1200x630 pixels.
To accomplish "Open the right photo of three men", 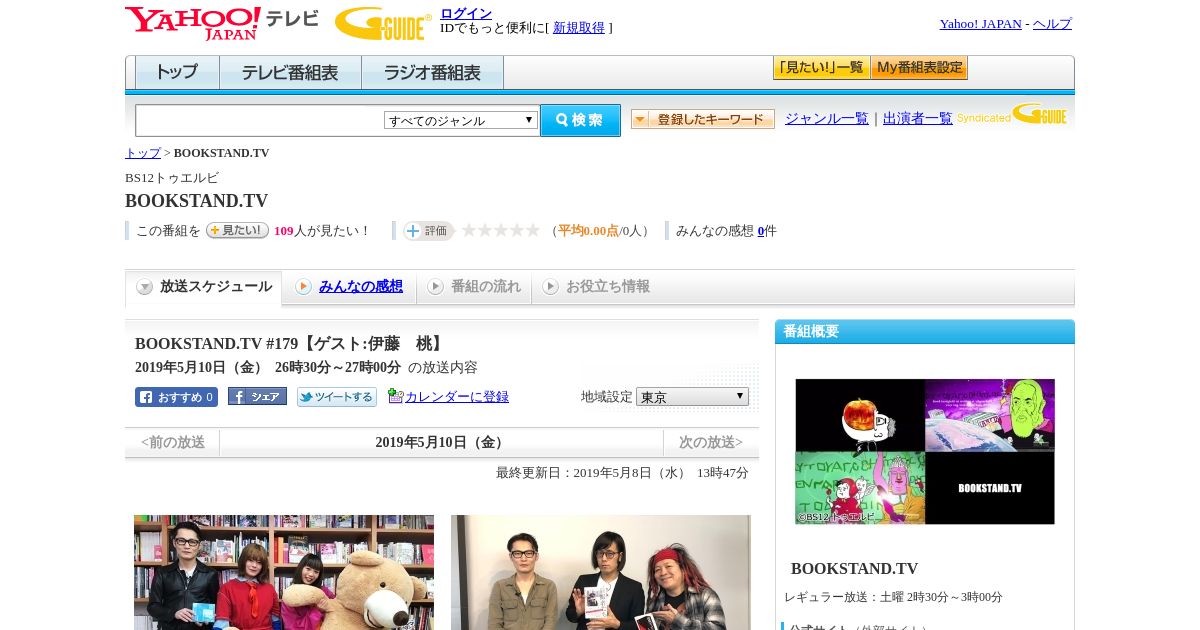I will pos(601,572).
